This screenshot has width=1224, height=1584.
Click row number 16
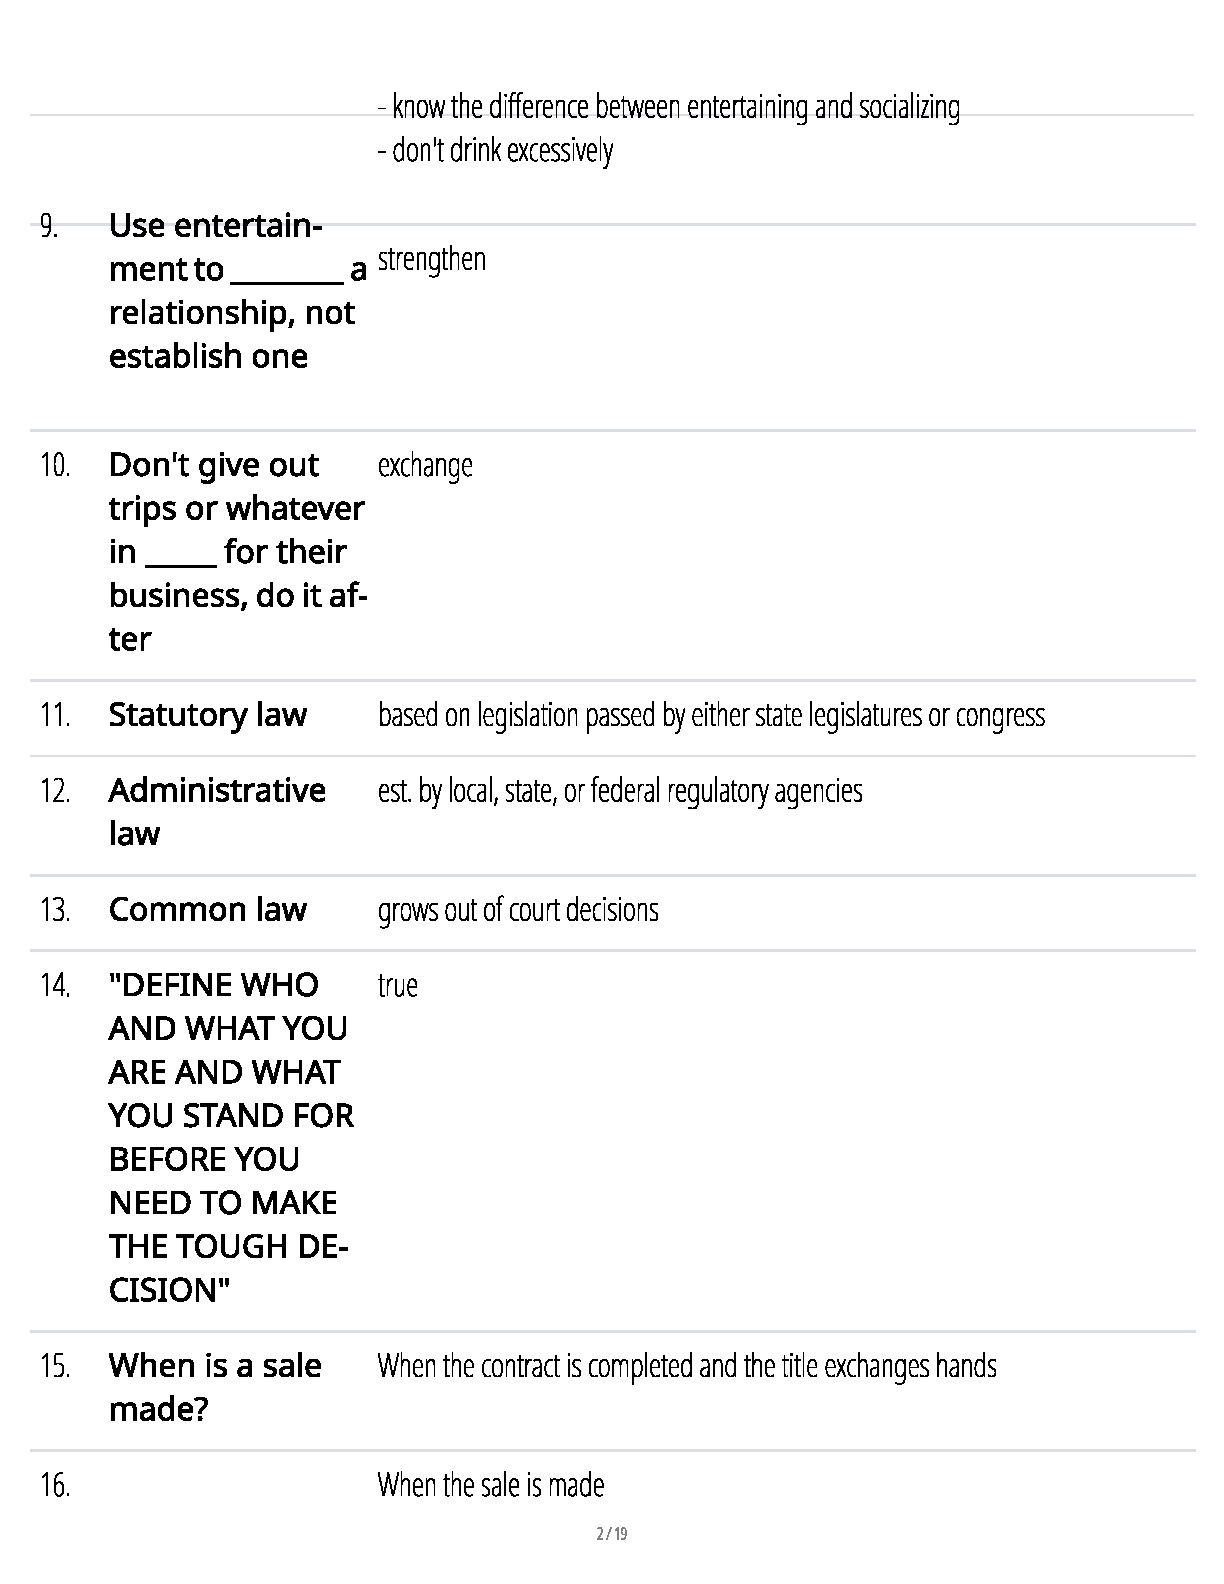[x=55, y=1486]
